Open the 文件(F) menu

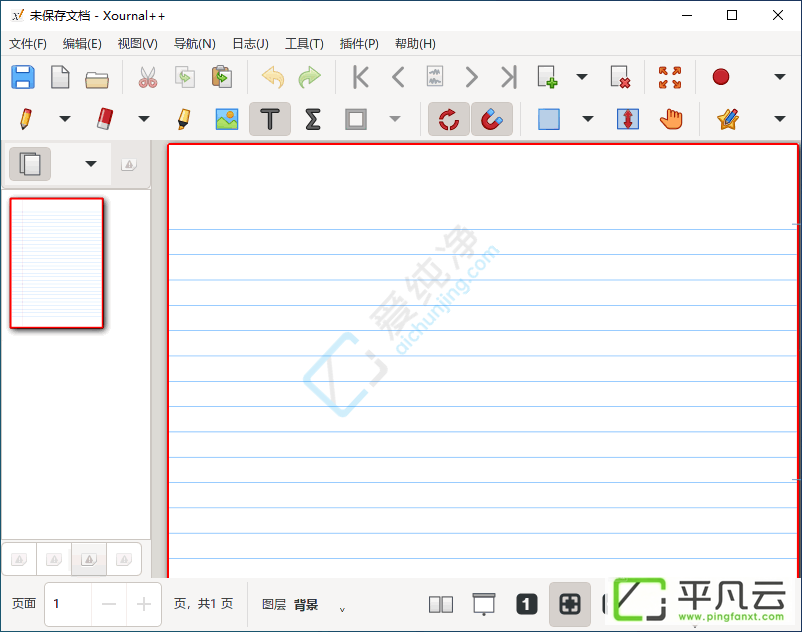pos(28,44)
